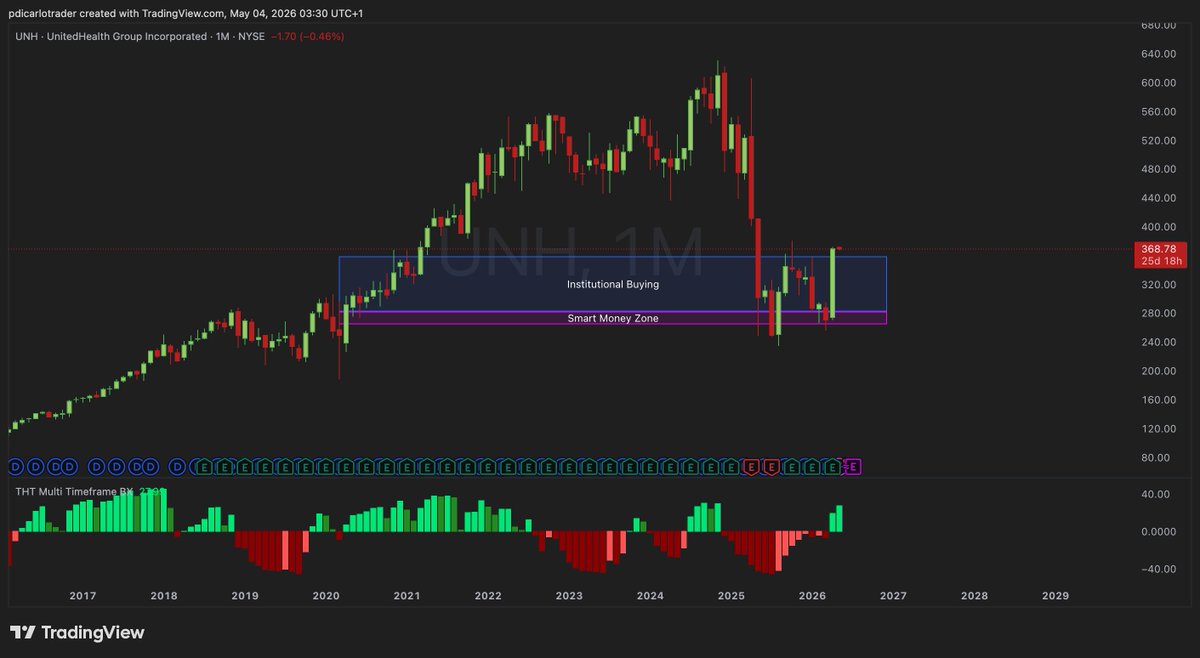
Task: Click the 25d 18h bar countdown label
Action: click(x=1159, y=261)
